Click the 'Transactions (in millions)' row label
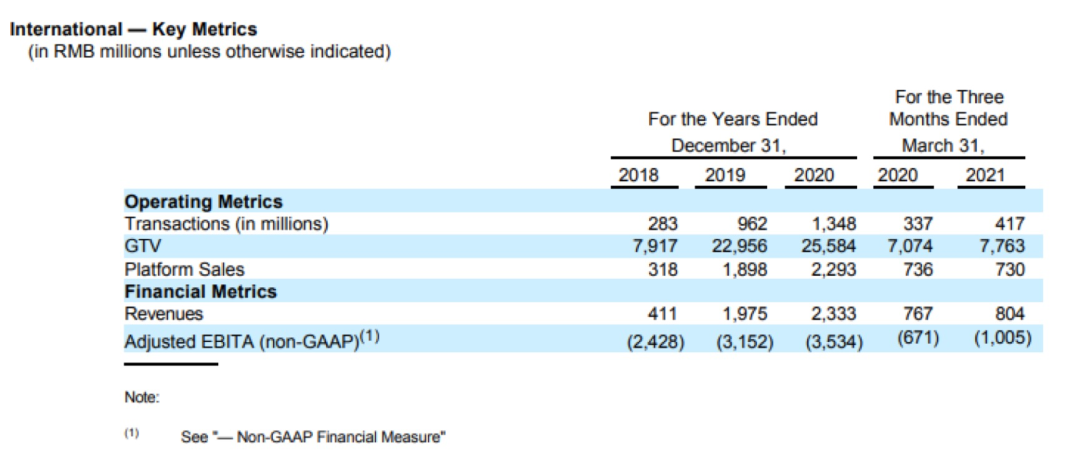 tap(226, 224)
